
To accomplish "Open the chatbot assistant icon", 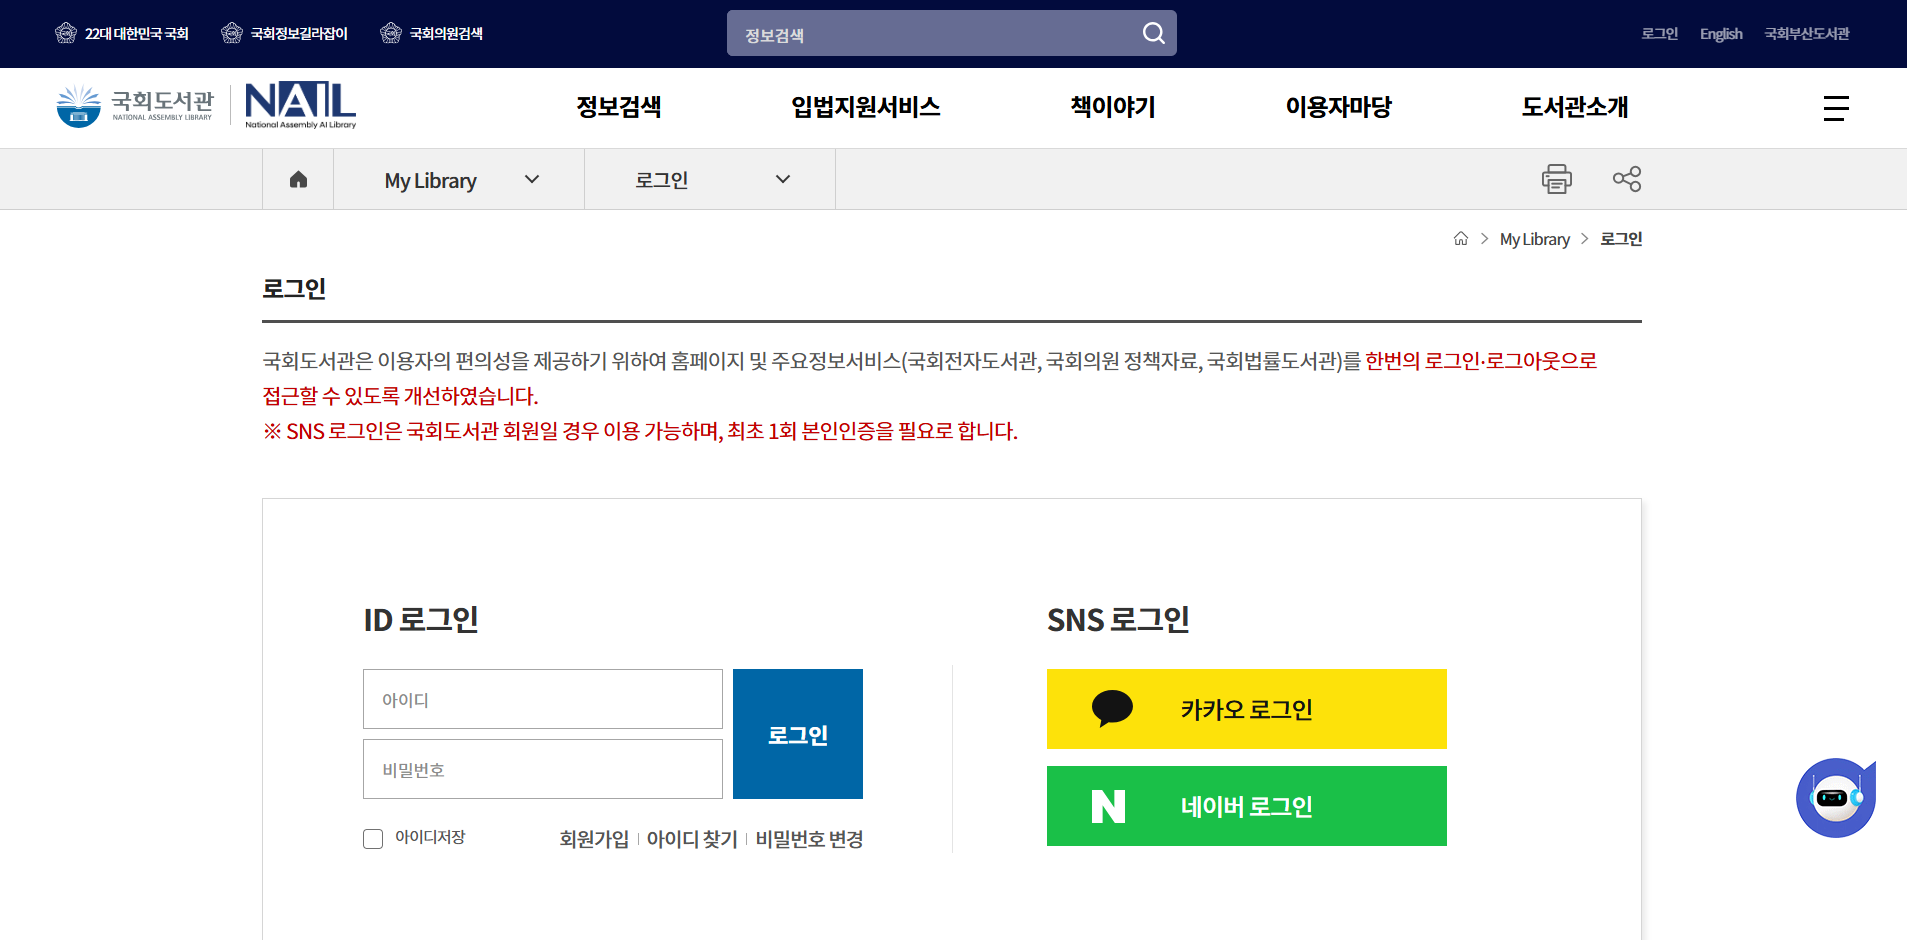I will 1834,797.
